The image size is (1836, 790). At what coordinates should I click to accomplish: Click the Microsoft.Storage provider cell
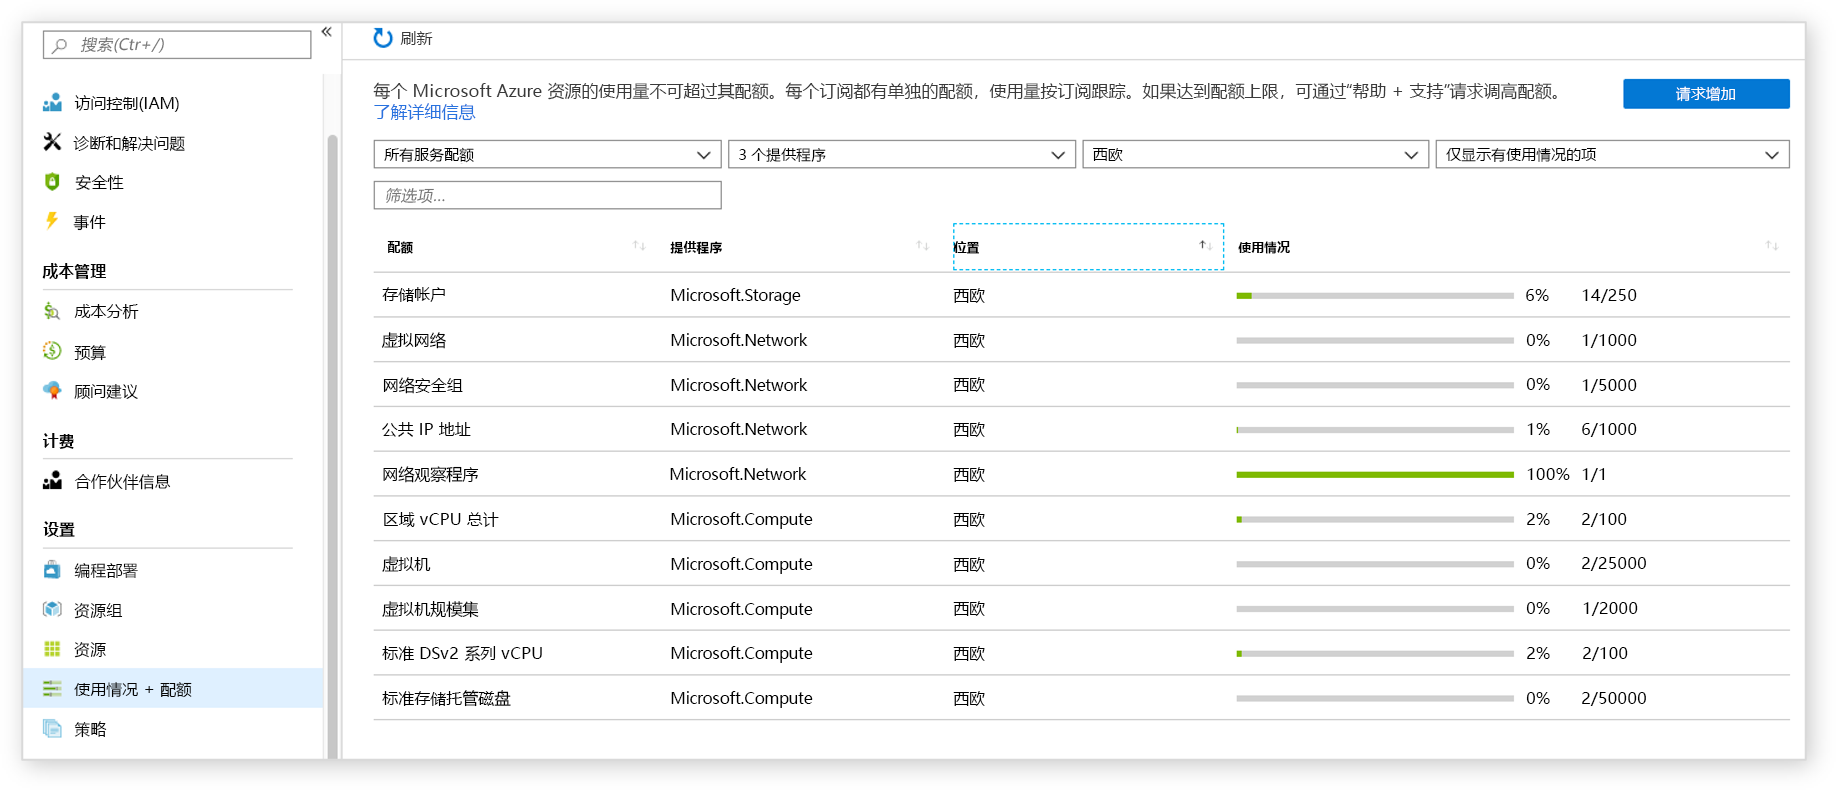click(735, 295)
